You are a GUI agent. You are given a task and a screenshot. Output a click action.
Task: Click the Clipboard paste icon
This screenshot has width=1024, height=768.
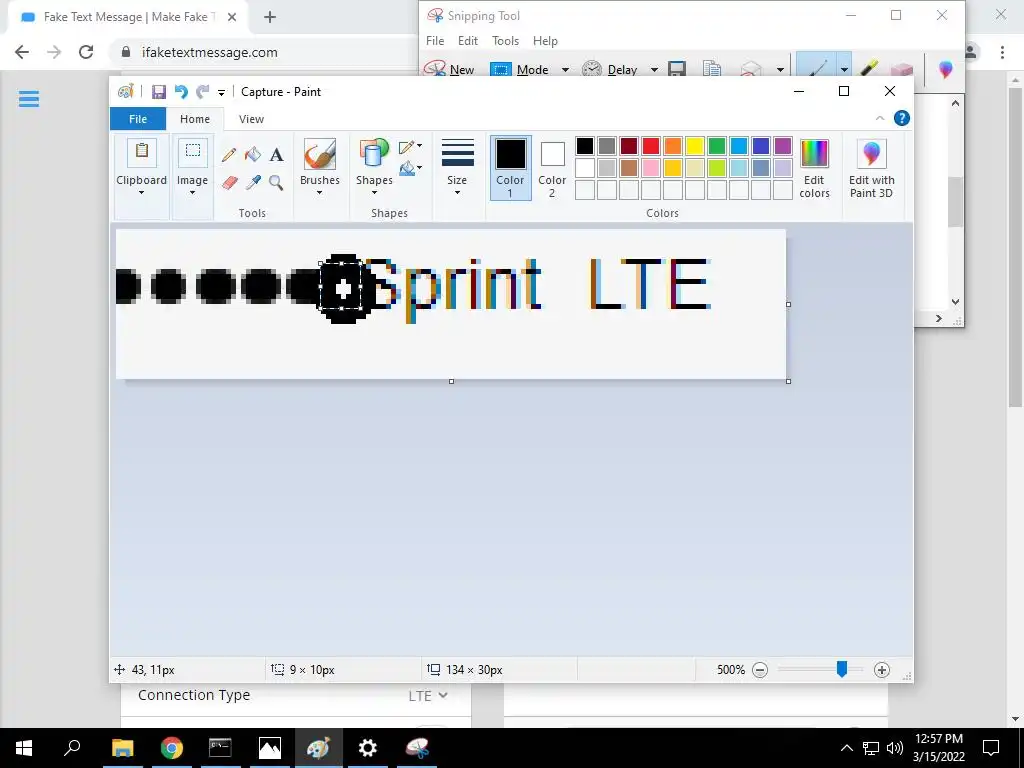pos(141,152)
